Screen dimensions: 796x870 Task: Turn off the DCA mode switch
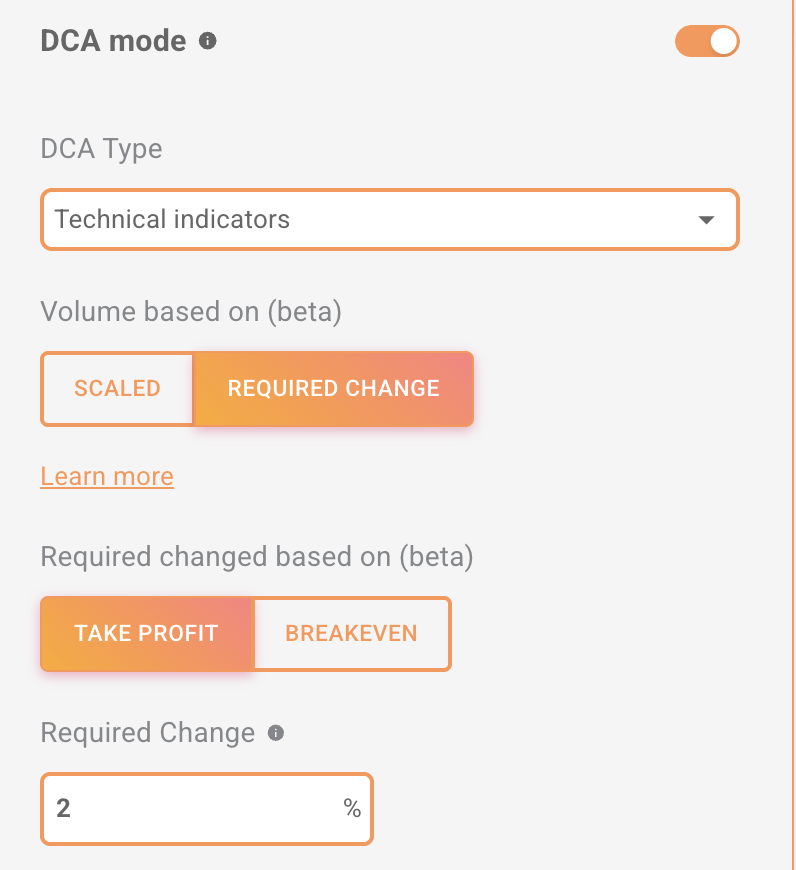[707, 41]
